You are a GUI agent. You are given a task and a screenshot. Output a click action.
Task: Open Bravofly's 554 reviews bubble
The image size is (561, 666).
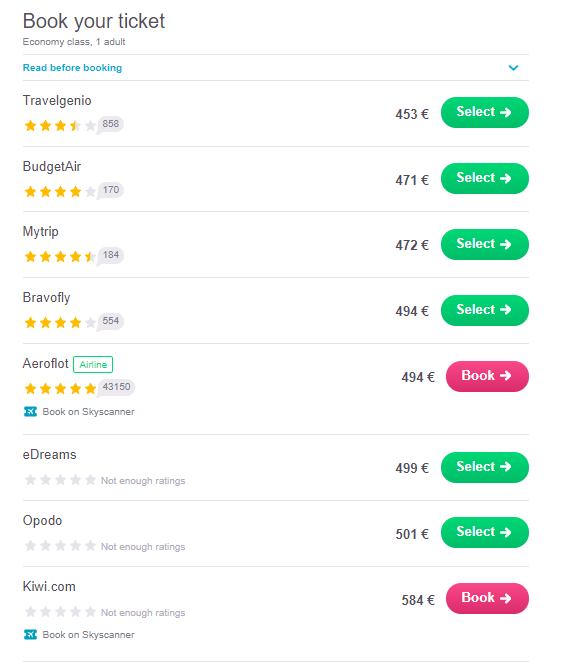[x=110, y=321]
